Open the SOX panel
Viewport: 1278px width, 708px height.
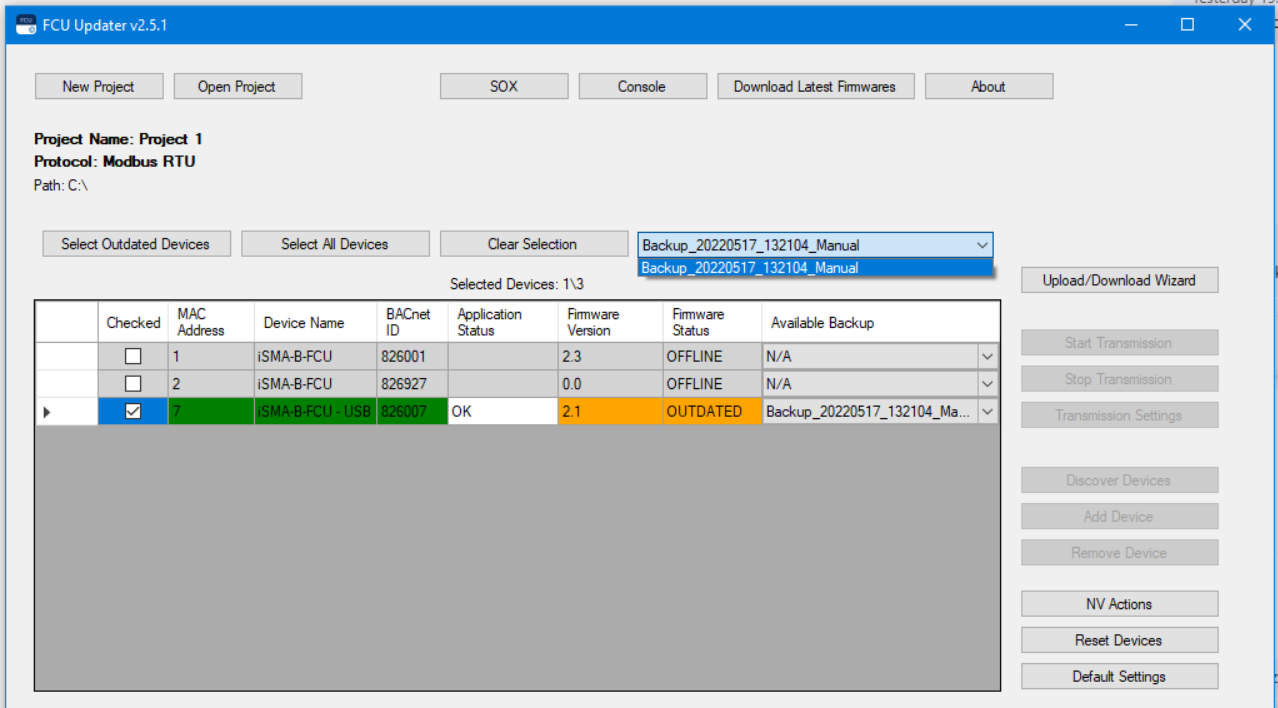coord(503,86)
